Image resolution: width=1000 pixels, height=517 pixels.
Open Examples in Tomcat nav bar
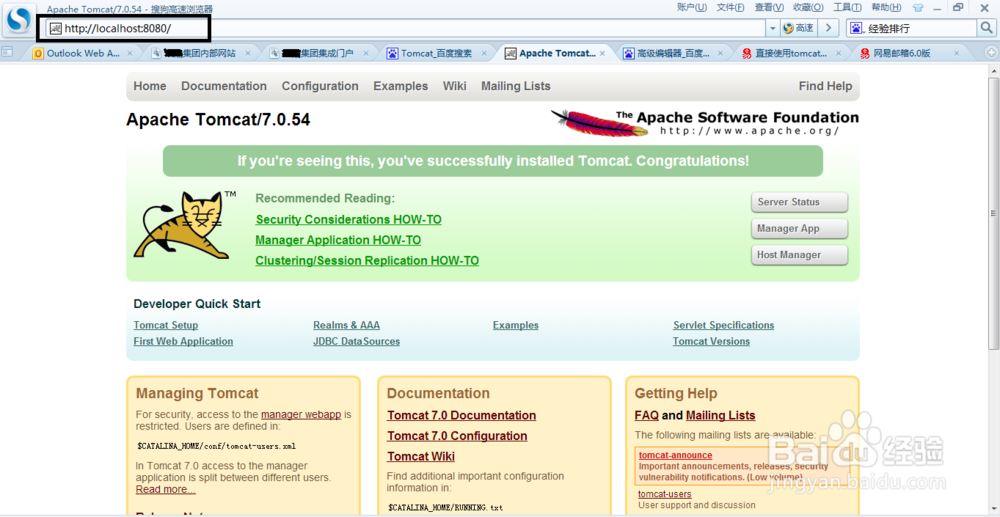(401, 86)
